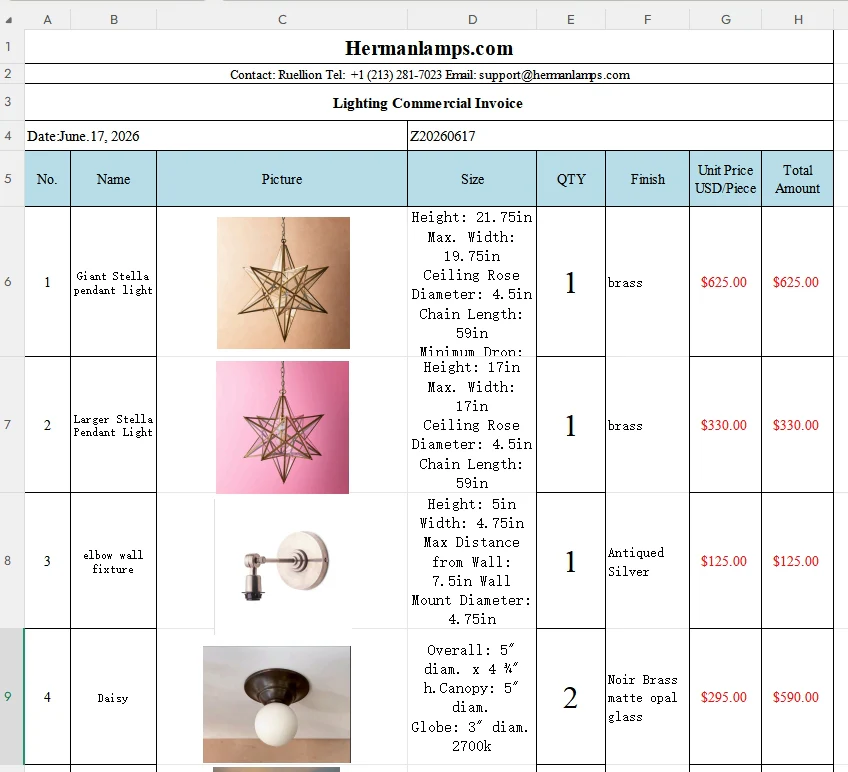This screenshot has height=772, width=848.
Task: Click the Finish header cell
Action: pos(647,179)
